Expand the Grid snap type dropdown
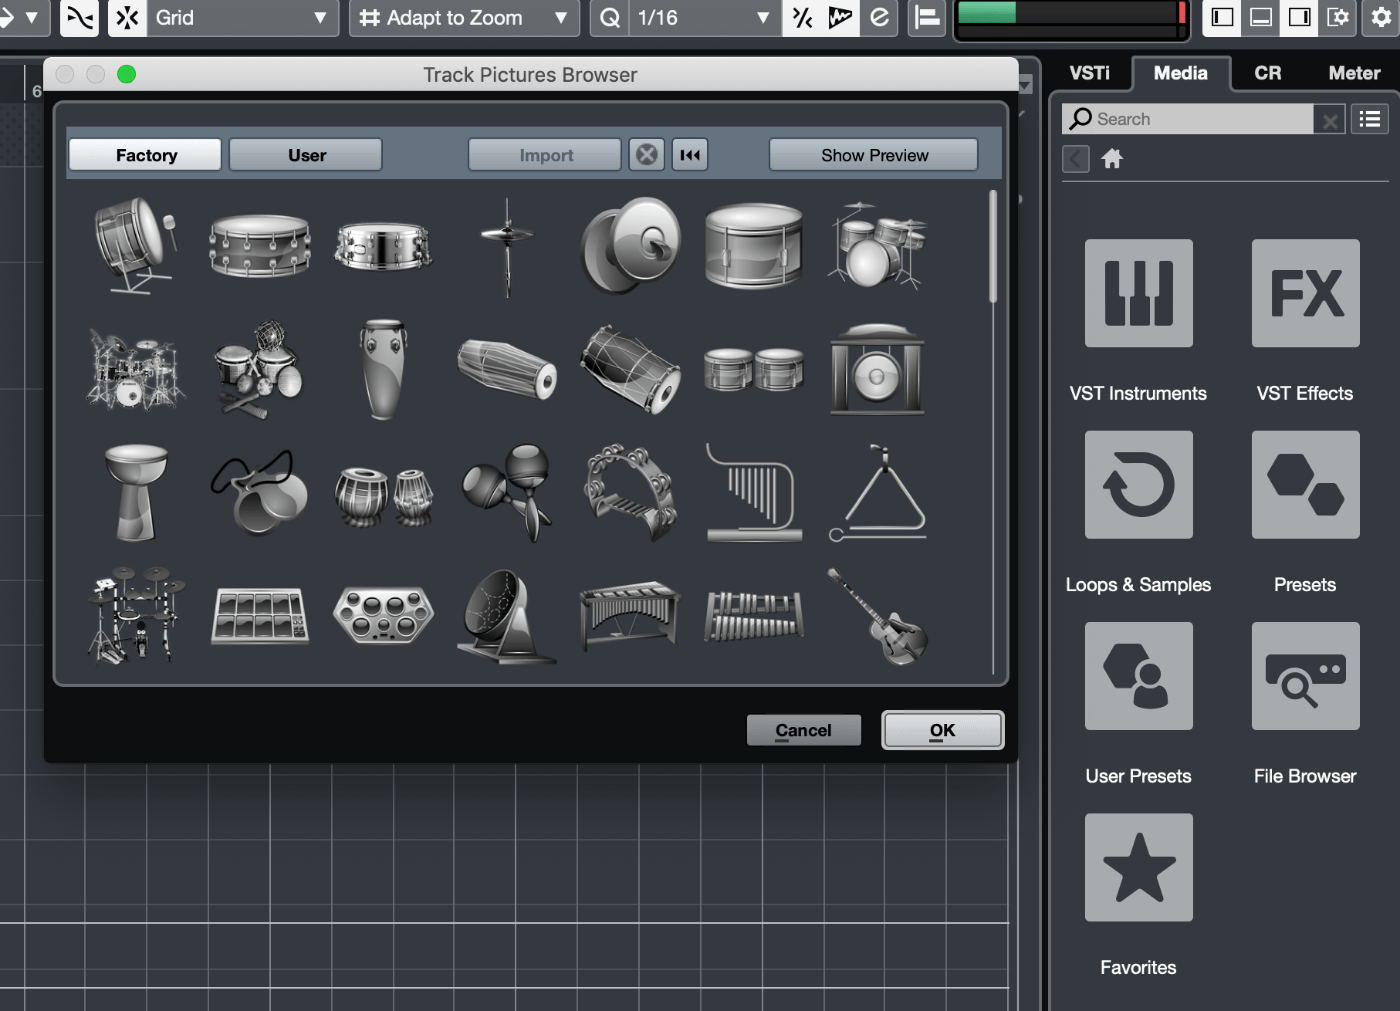This screenshot has width=1400, height=1011. (238, 18)
